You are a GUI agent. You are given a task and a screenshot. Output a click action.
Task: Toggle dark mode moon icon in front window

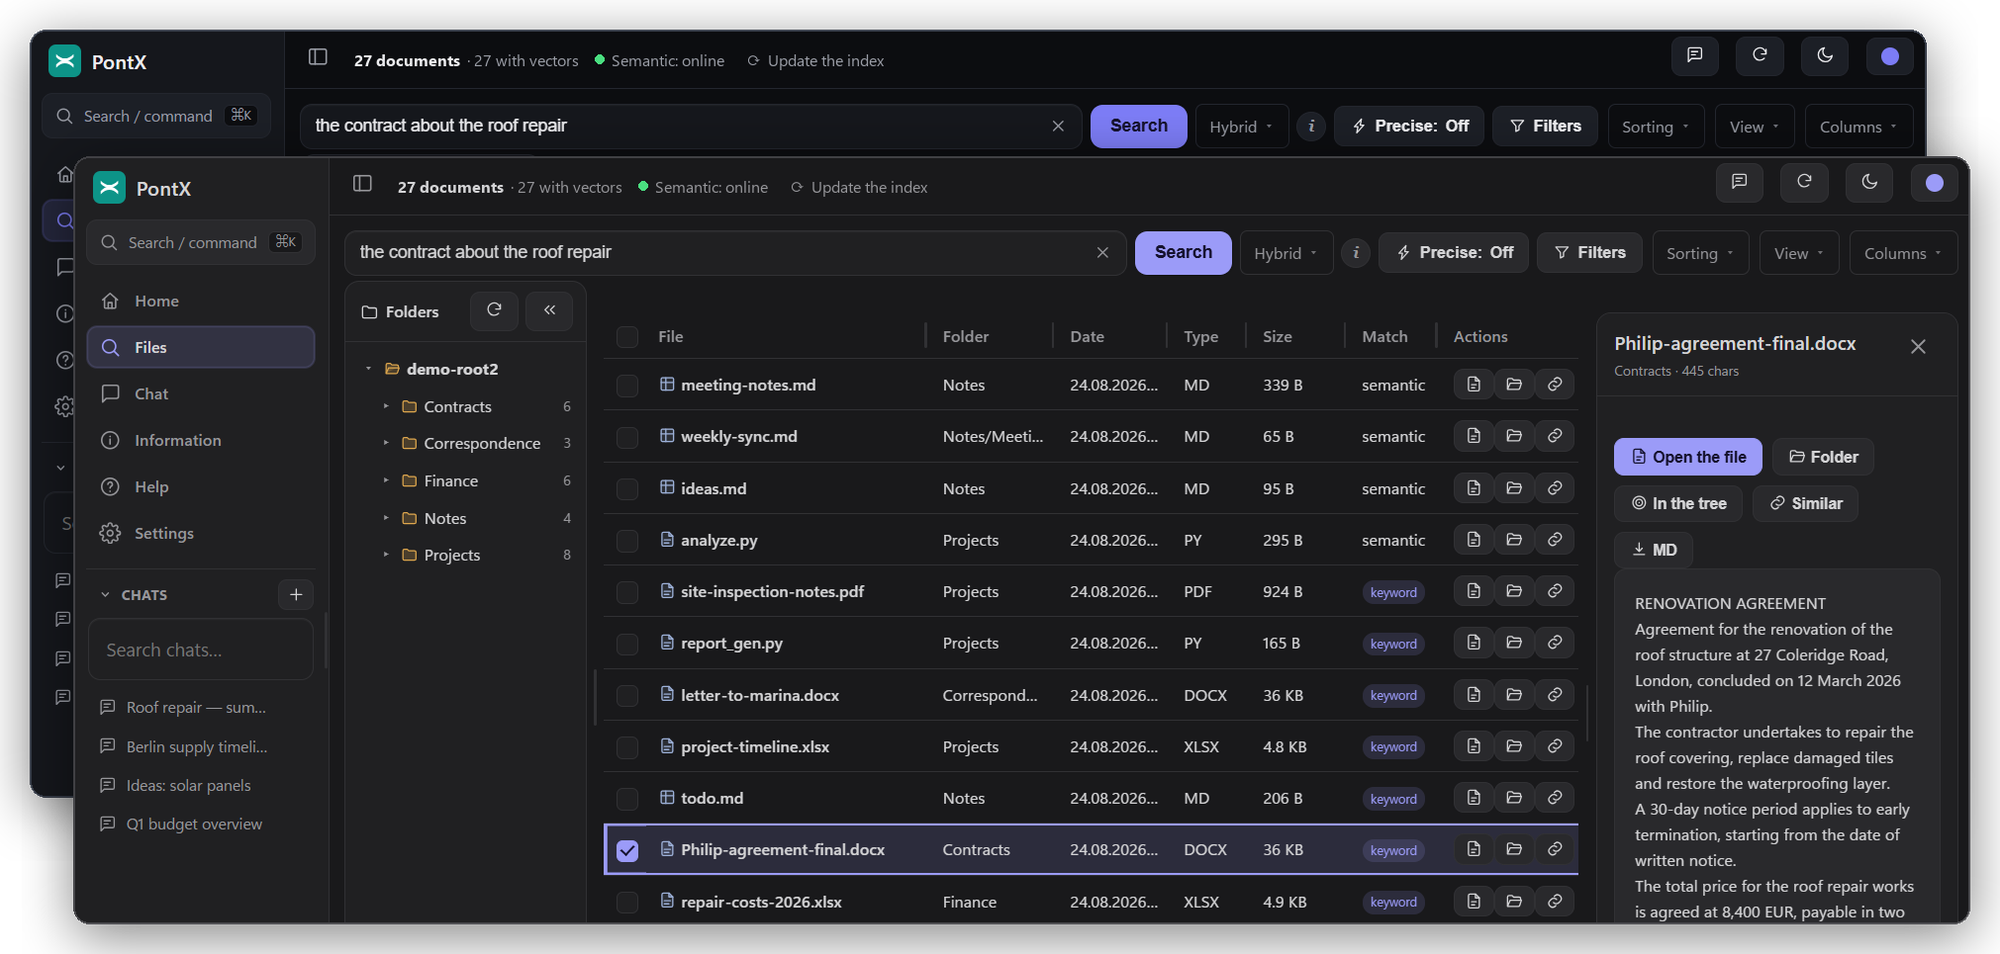tap(1869, 182)
